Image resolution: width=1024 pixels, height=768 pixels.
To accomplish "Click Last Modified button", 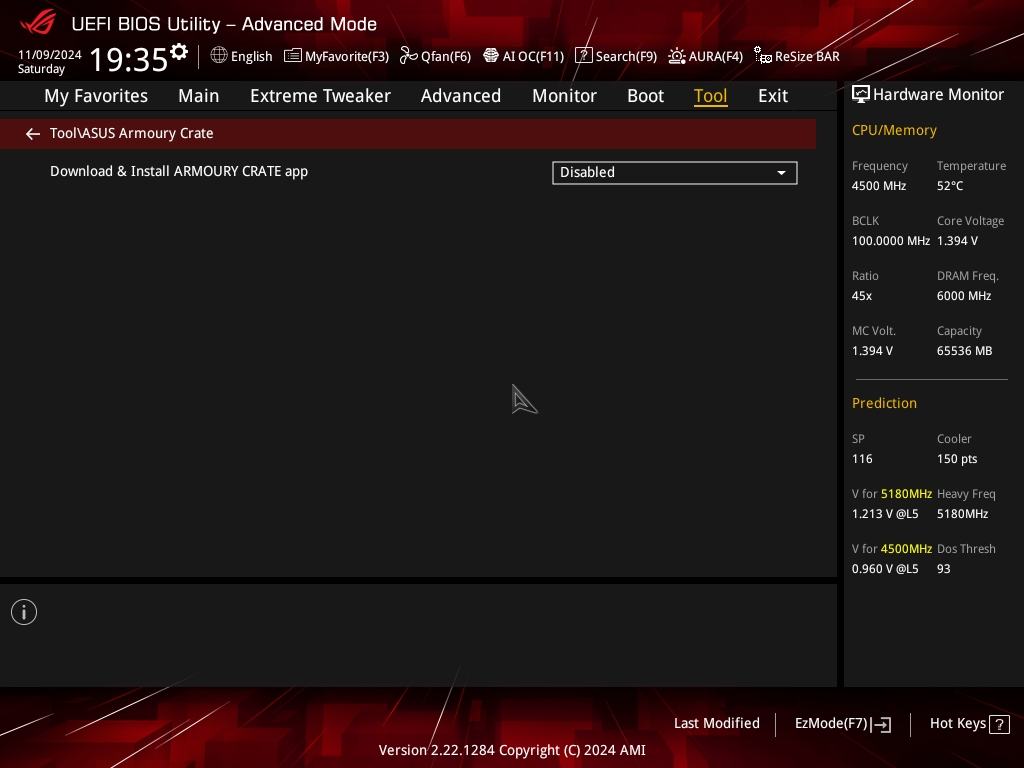I will [716, 724].
